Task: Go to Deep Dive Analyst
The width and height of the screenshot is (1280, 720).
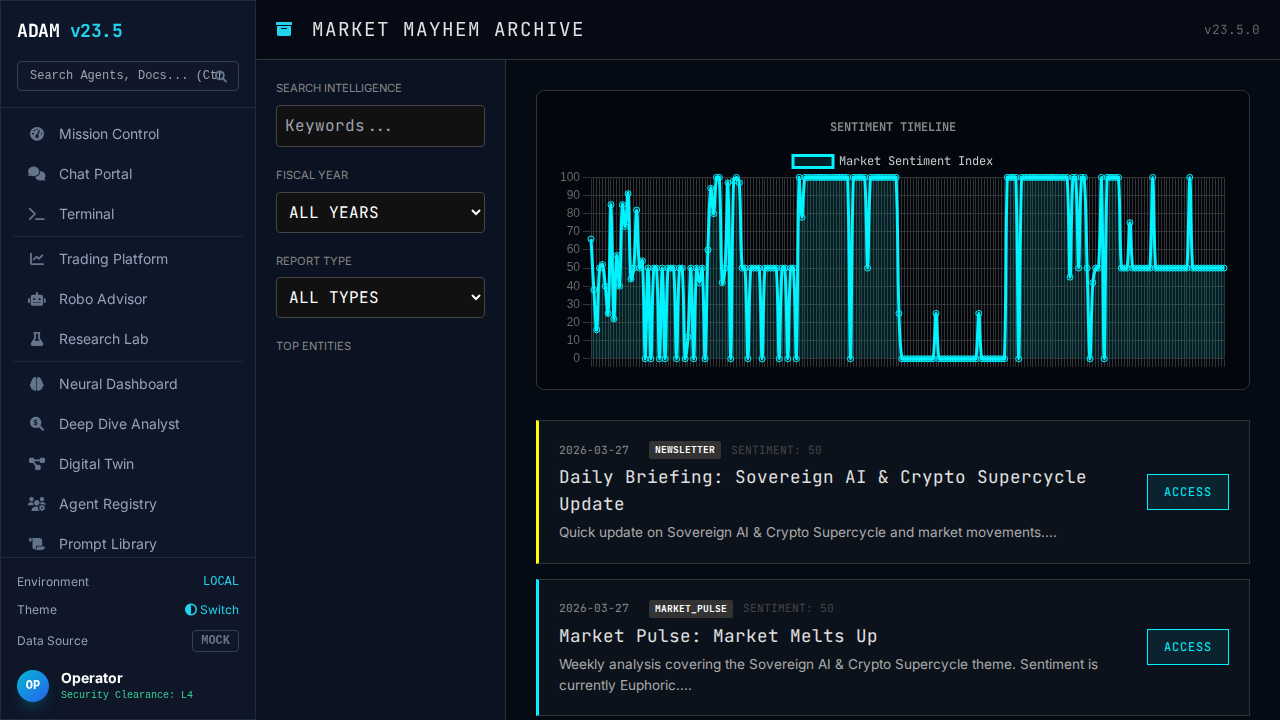Action: (119, 424)
